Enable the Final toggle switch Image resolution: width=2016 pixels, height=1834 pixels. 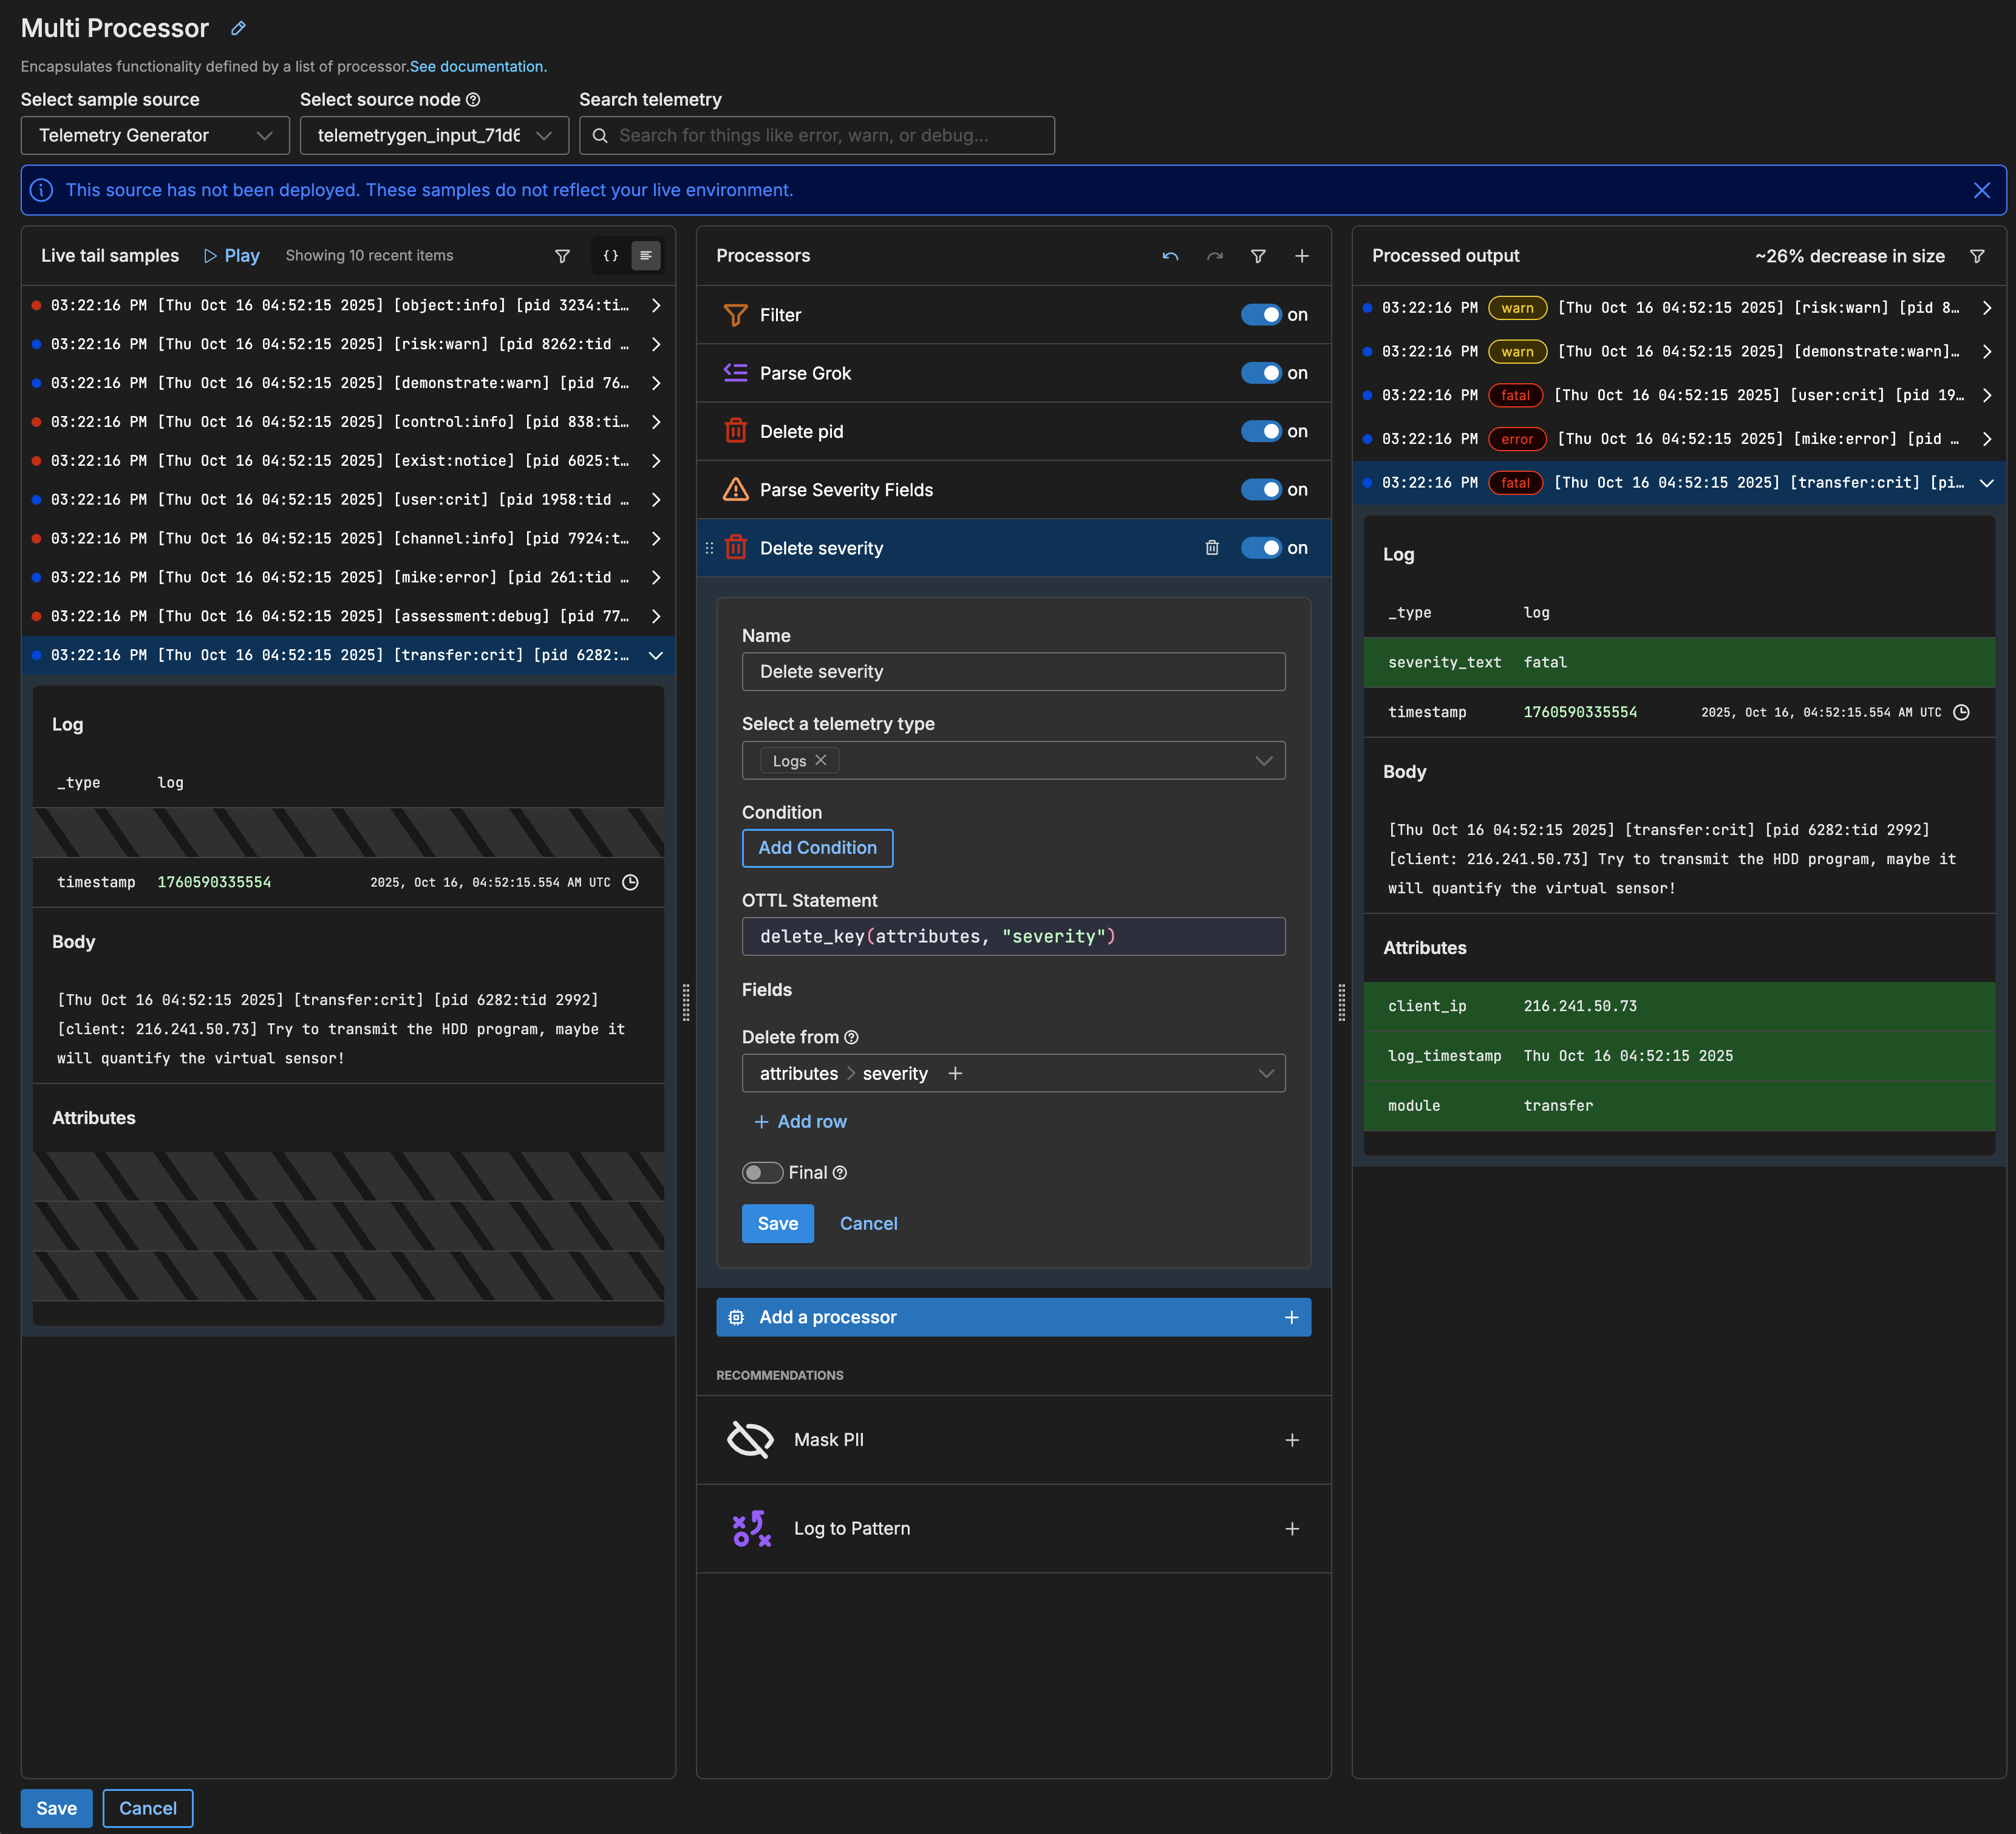coord(762,1173)
